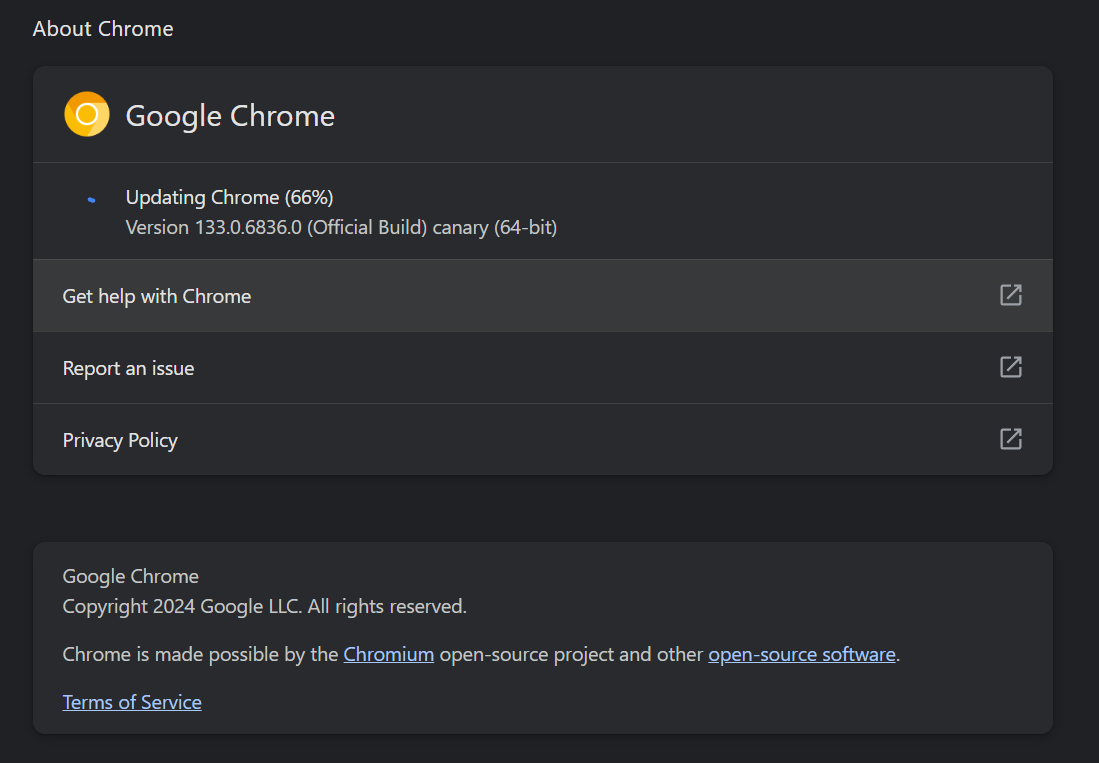Click the version number 133.0.6836.0
Screen dimensions: 1099x763
tap(248, 228)
